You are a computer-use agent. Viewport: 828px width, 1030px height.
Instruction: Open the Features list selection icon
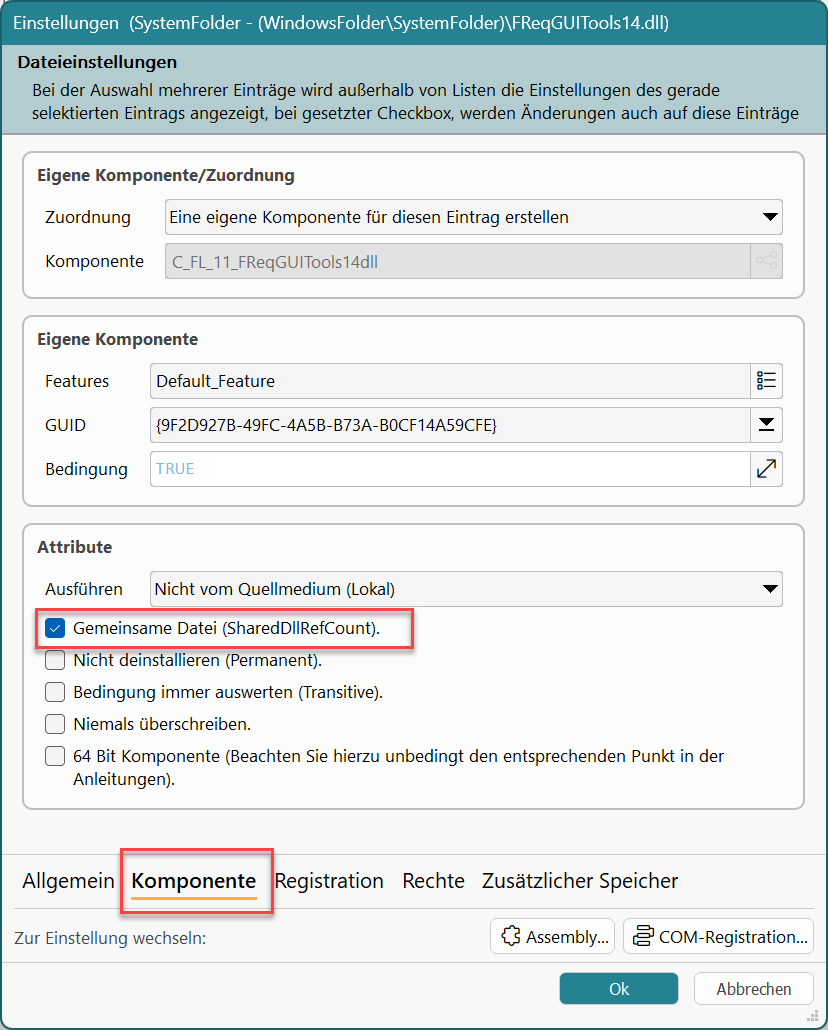pyautogui.click(x=766, y=381)
